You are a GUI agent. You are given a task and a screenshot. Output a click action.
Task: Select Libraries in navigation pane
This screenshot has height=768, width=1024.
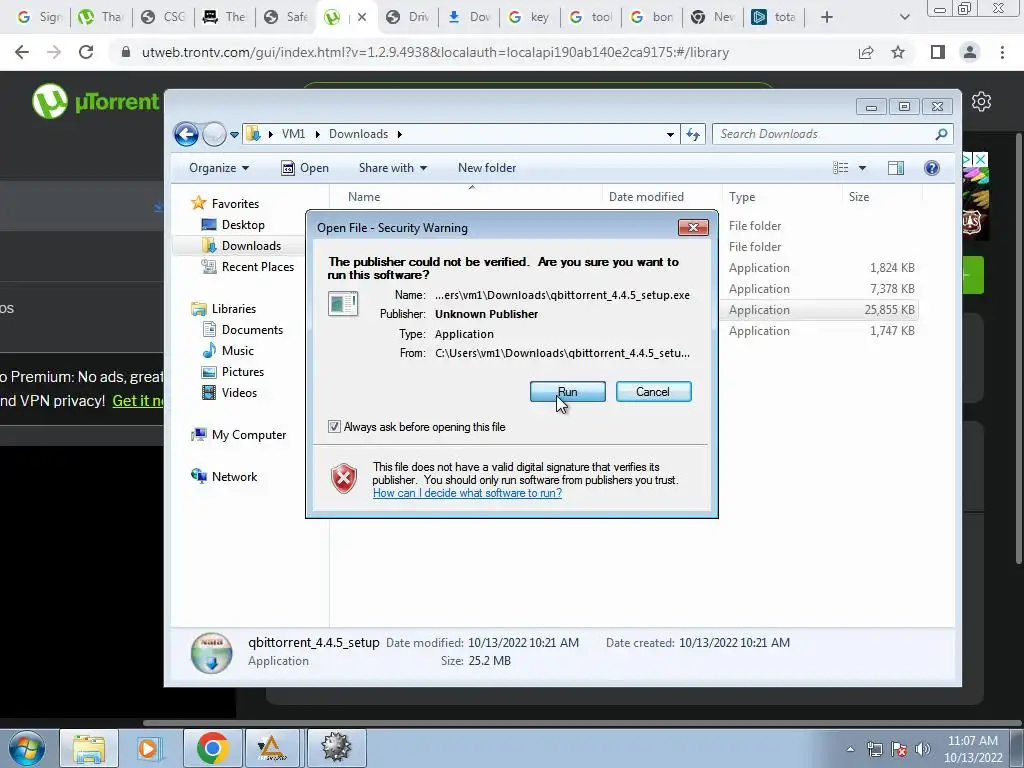click(x=223, y=309)
